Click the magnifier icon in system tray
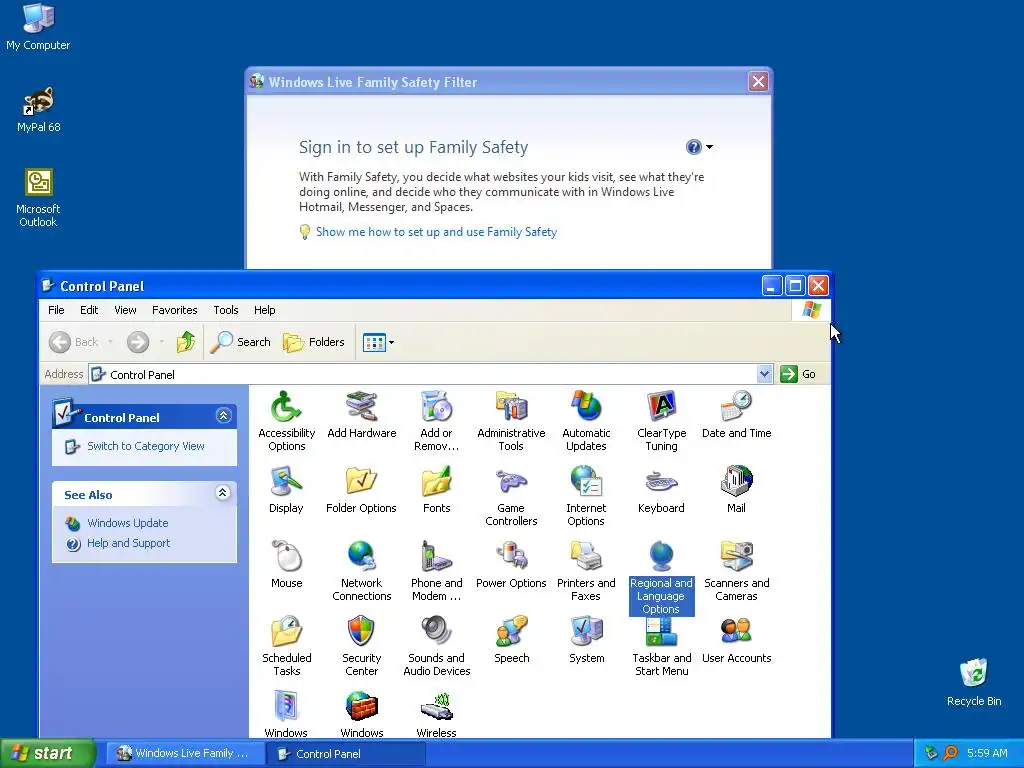The width and height of the screenshot is (1024, 768). (x=951, y=753)
